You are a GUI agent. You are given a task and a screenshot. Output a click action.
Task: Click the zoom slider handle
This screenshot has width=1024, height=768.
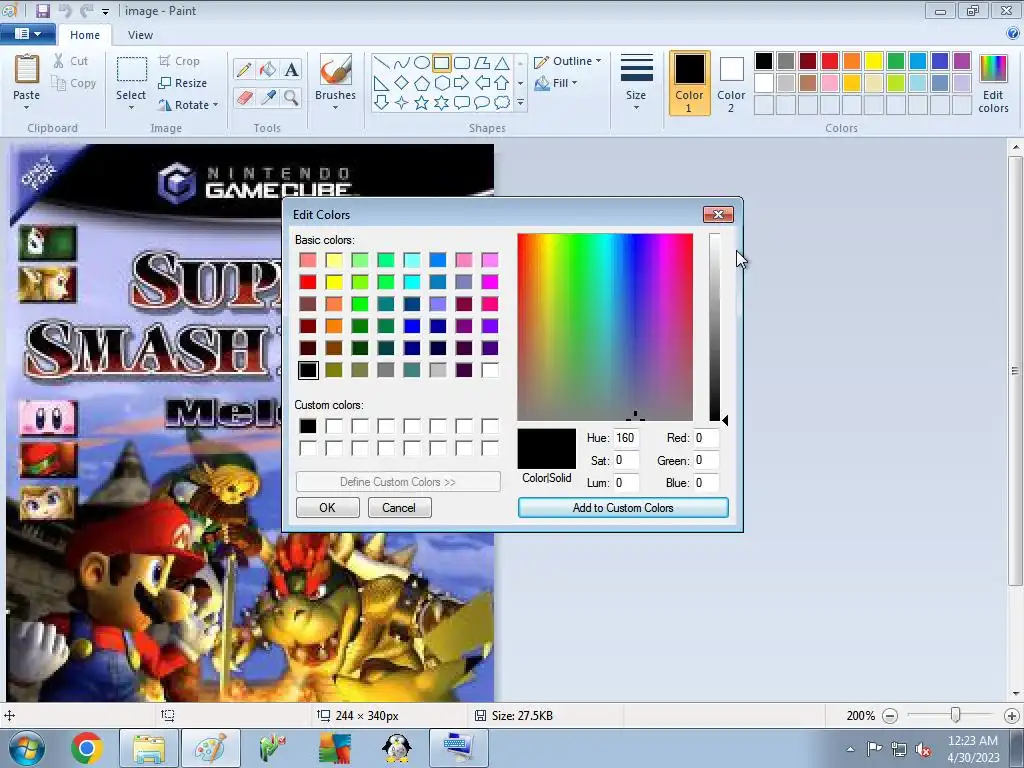955,715
